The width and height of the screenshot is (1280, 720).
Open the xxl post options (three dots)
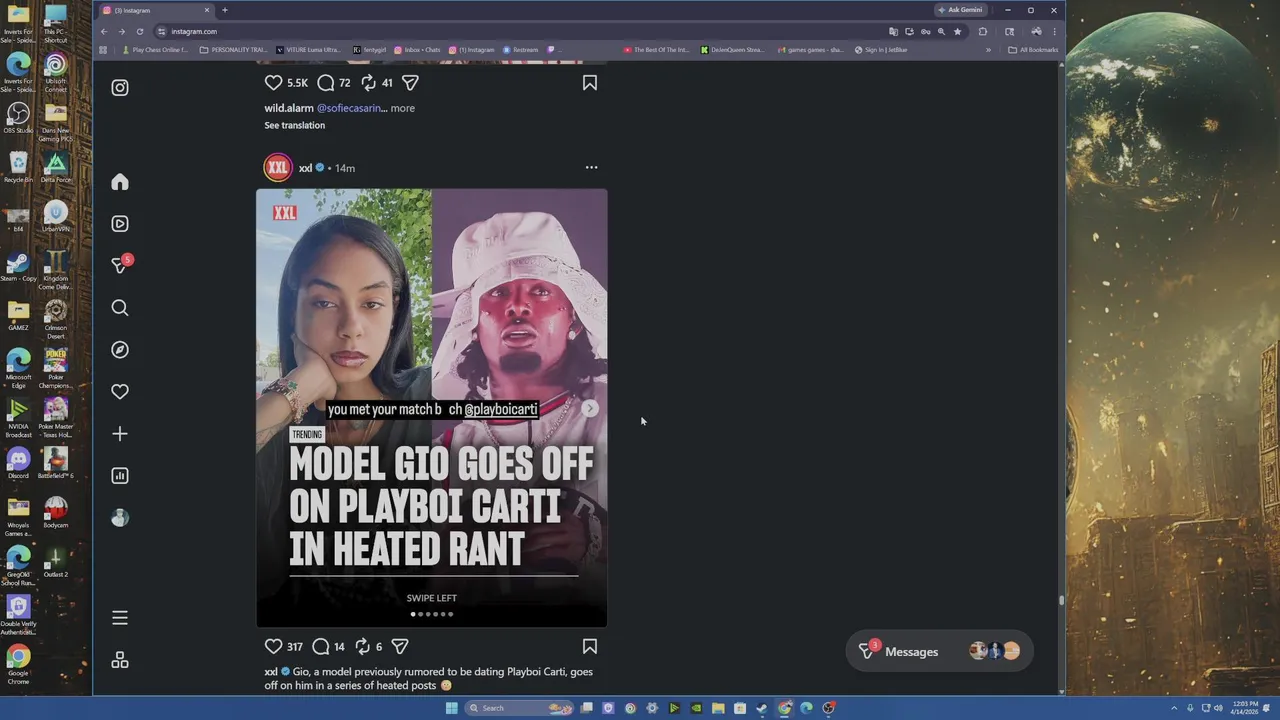(x=591, y=168)
